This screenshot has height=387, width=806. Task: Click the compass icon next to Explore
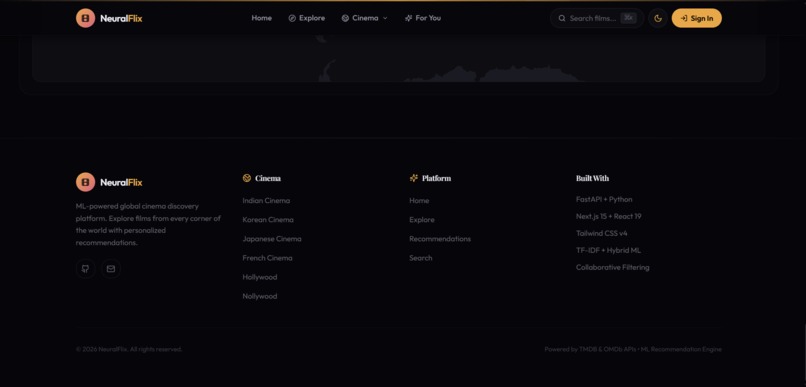292,19
